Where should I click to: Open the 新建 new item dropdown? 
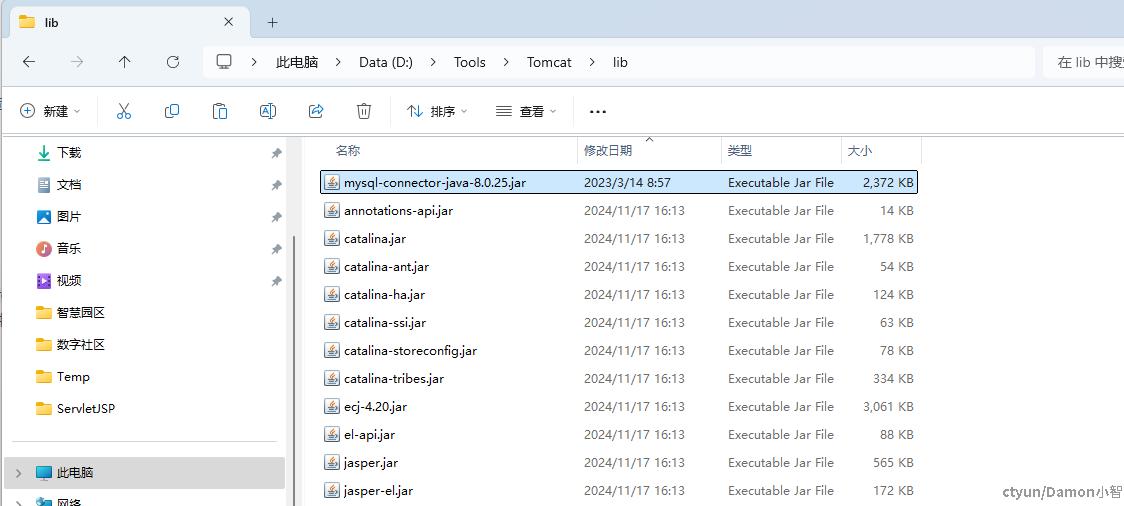click(x=50, y=111)
